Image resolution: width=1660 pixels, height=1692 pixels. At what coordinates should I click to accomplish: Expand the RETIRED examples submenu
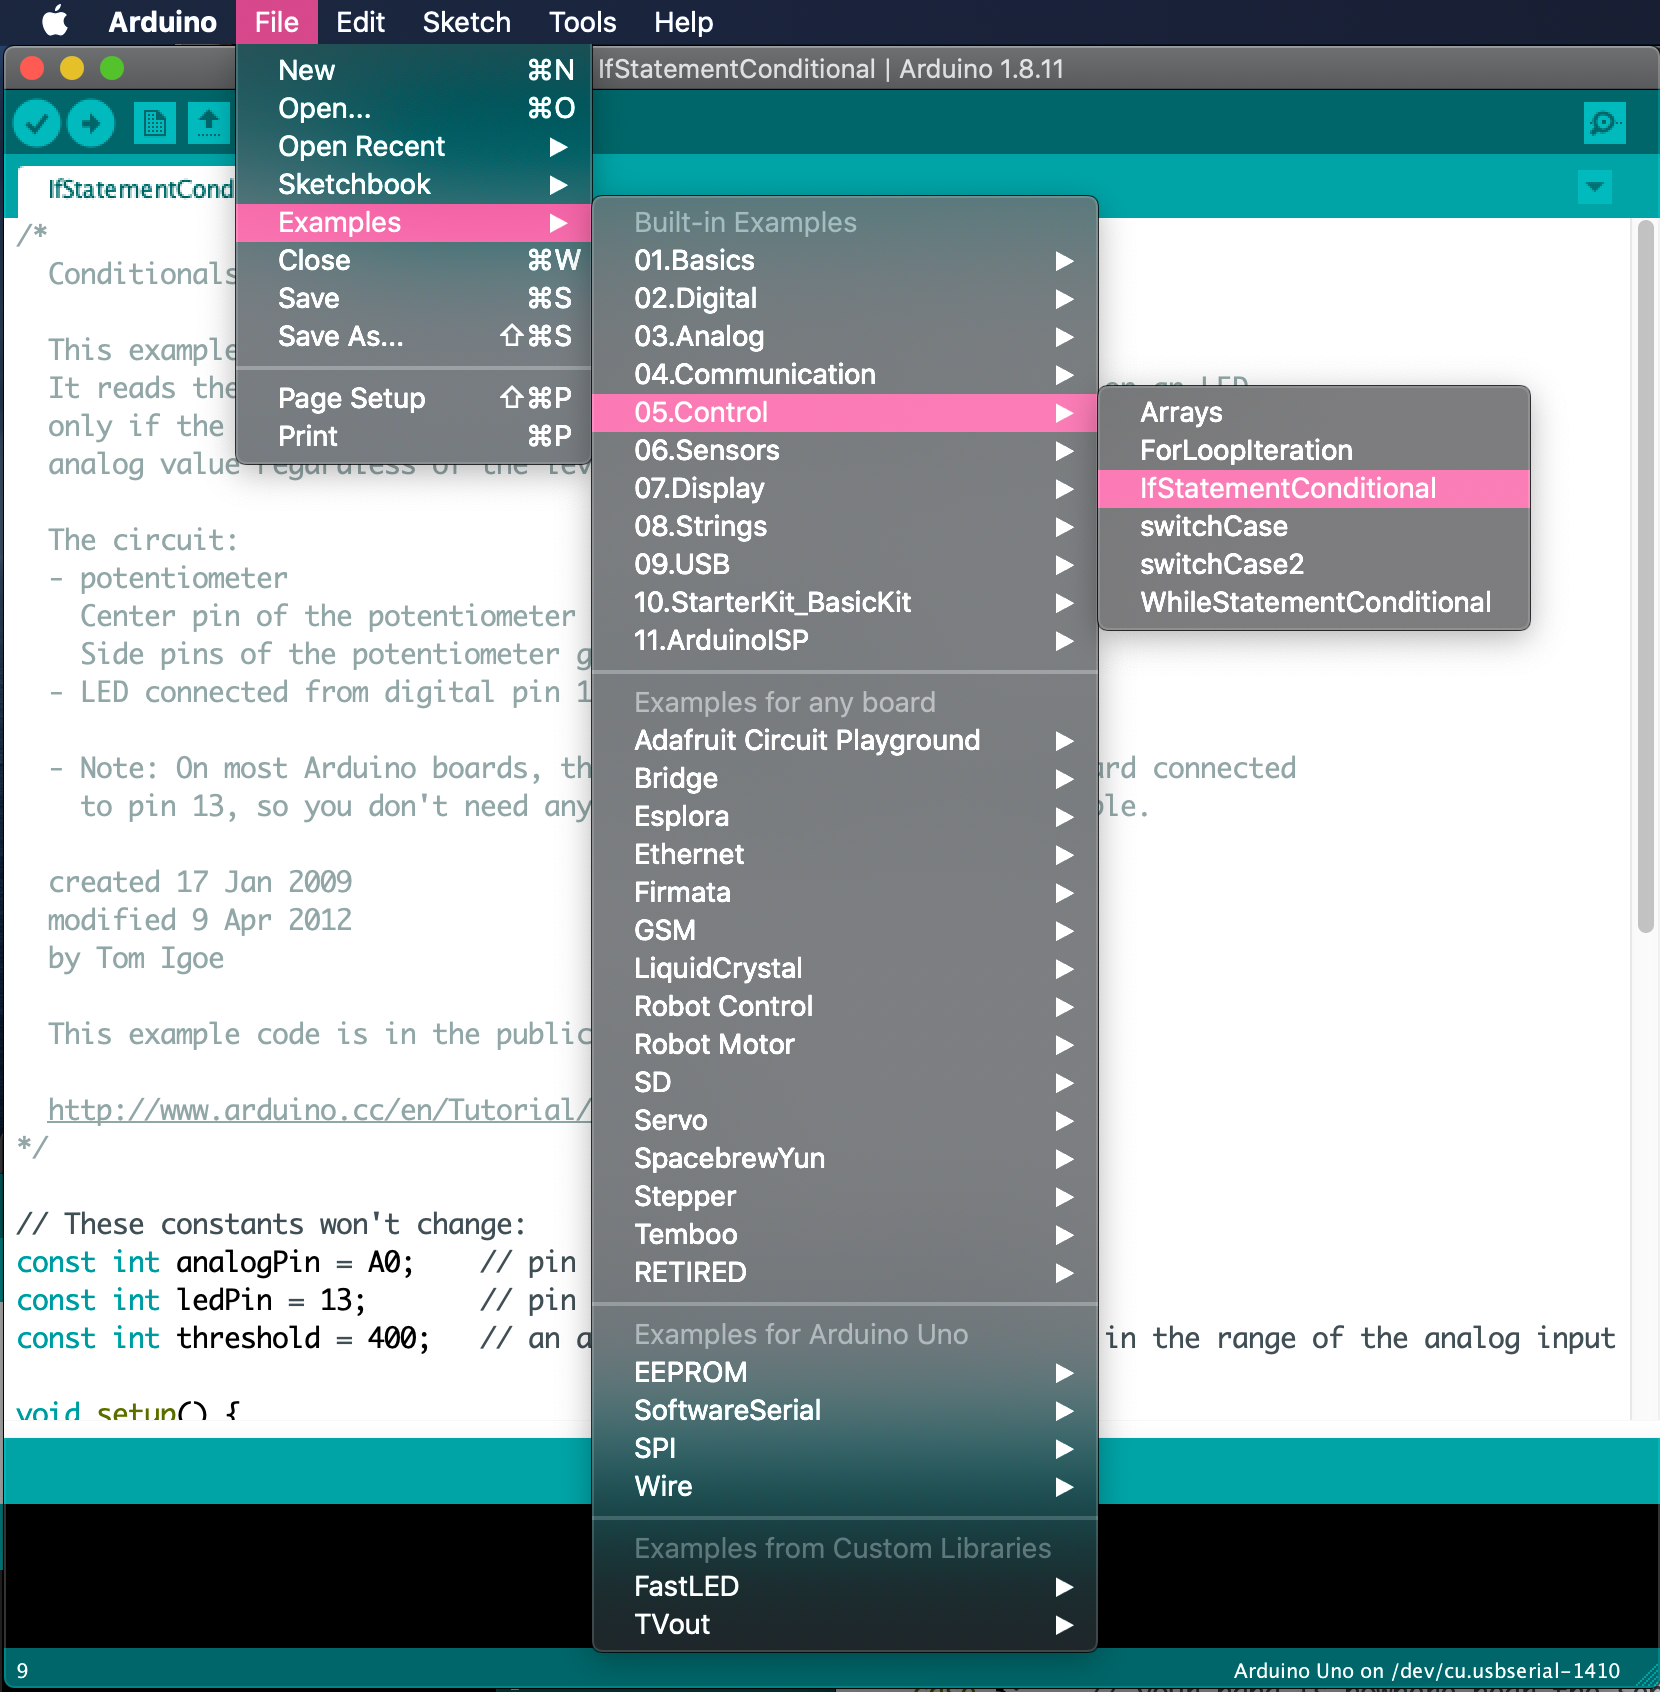coord(845,1272)
